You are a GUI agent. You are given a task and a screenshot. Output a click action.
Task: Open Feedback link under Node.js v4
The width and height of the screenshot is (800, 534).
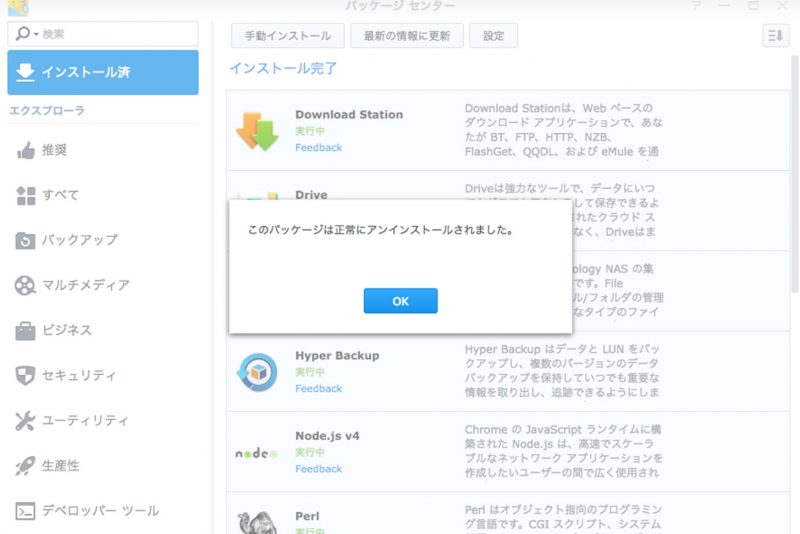[x=318, y=469]
